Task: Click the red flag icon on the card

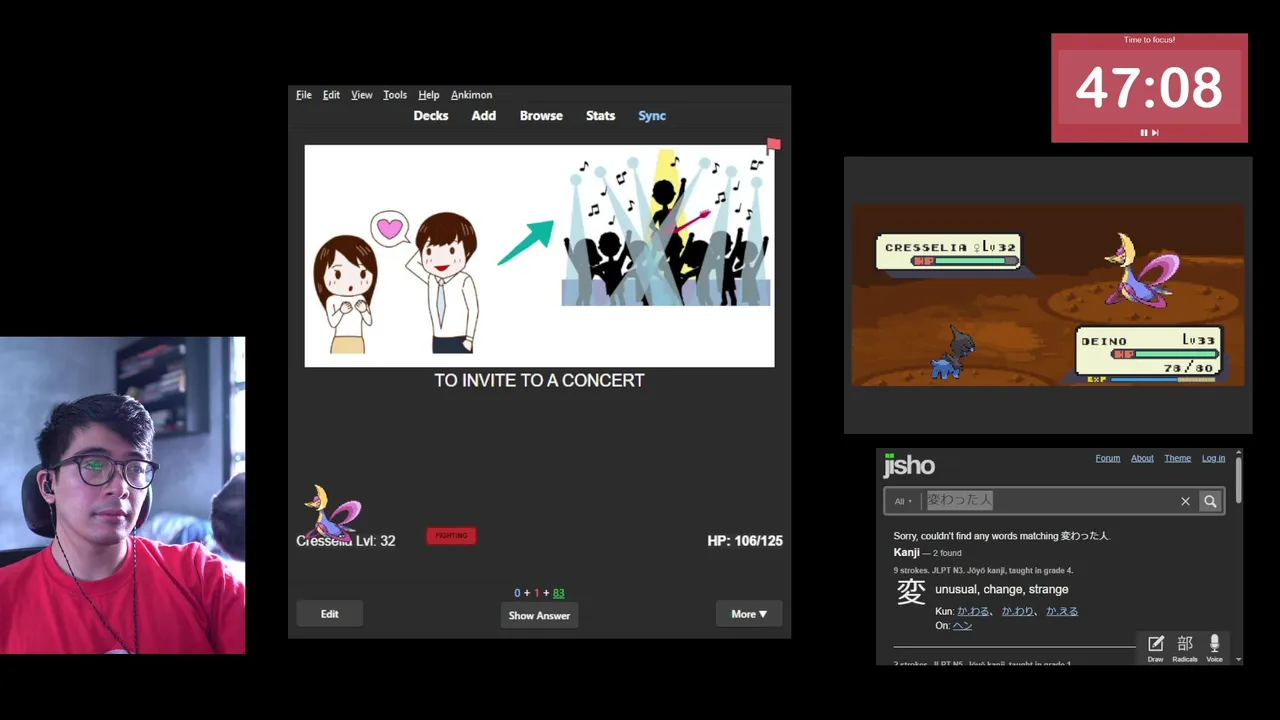Action: coord(773,146)
